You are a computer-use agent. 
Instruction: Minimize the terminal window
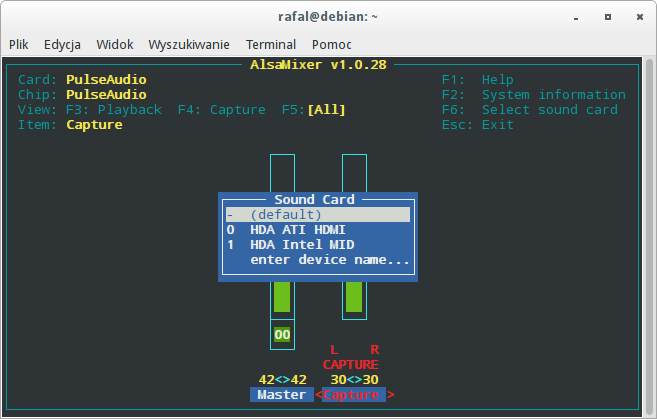(x=579, y=16)
